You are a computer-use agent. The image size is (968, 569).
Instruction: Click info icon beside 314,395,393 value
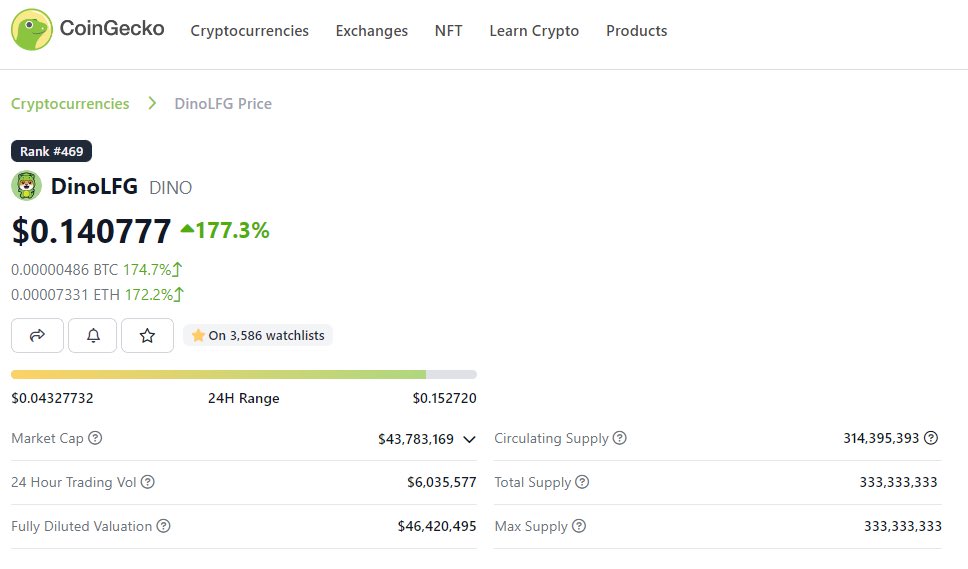tap(931, 438)
